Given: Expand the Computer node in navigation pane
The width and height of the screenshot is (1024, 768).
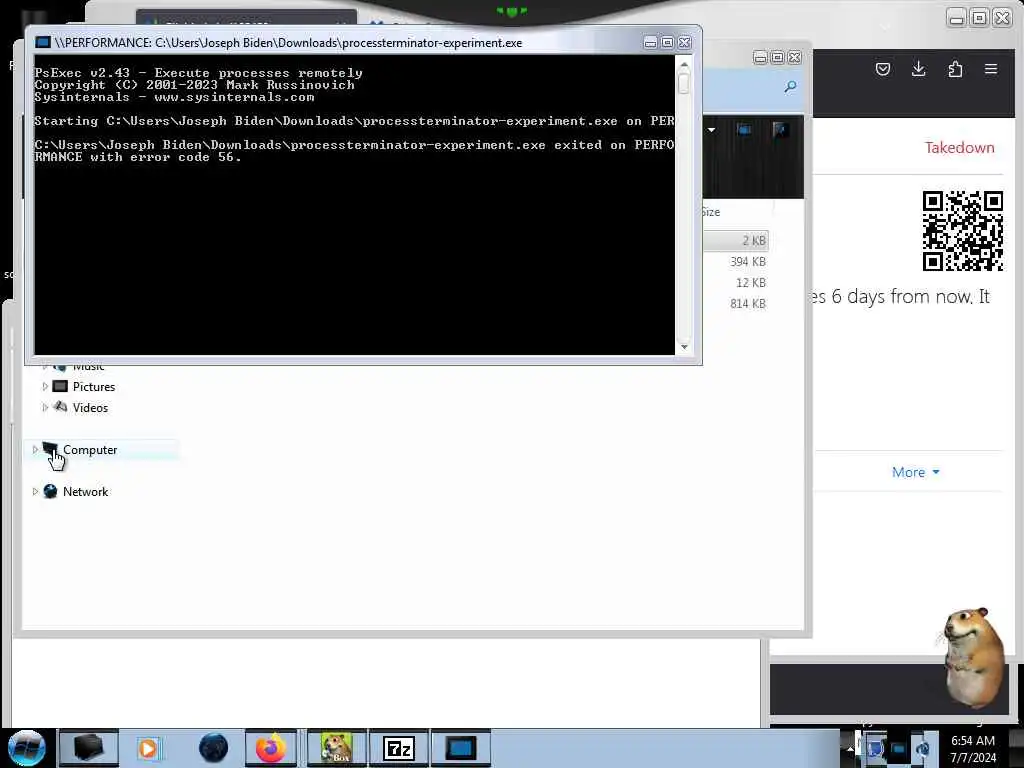Looking at the screenshot, I should [x=35, y=449].
